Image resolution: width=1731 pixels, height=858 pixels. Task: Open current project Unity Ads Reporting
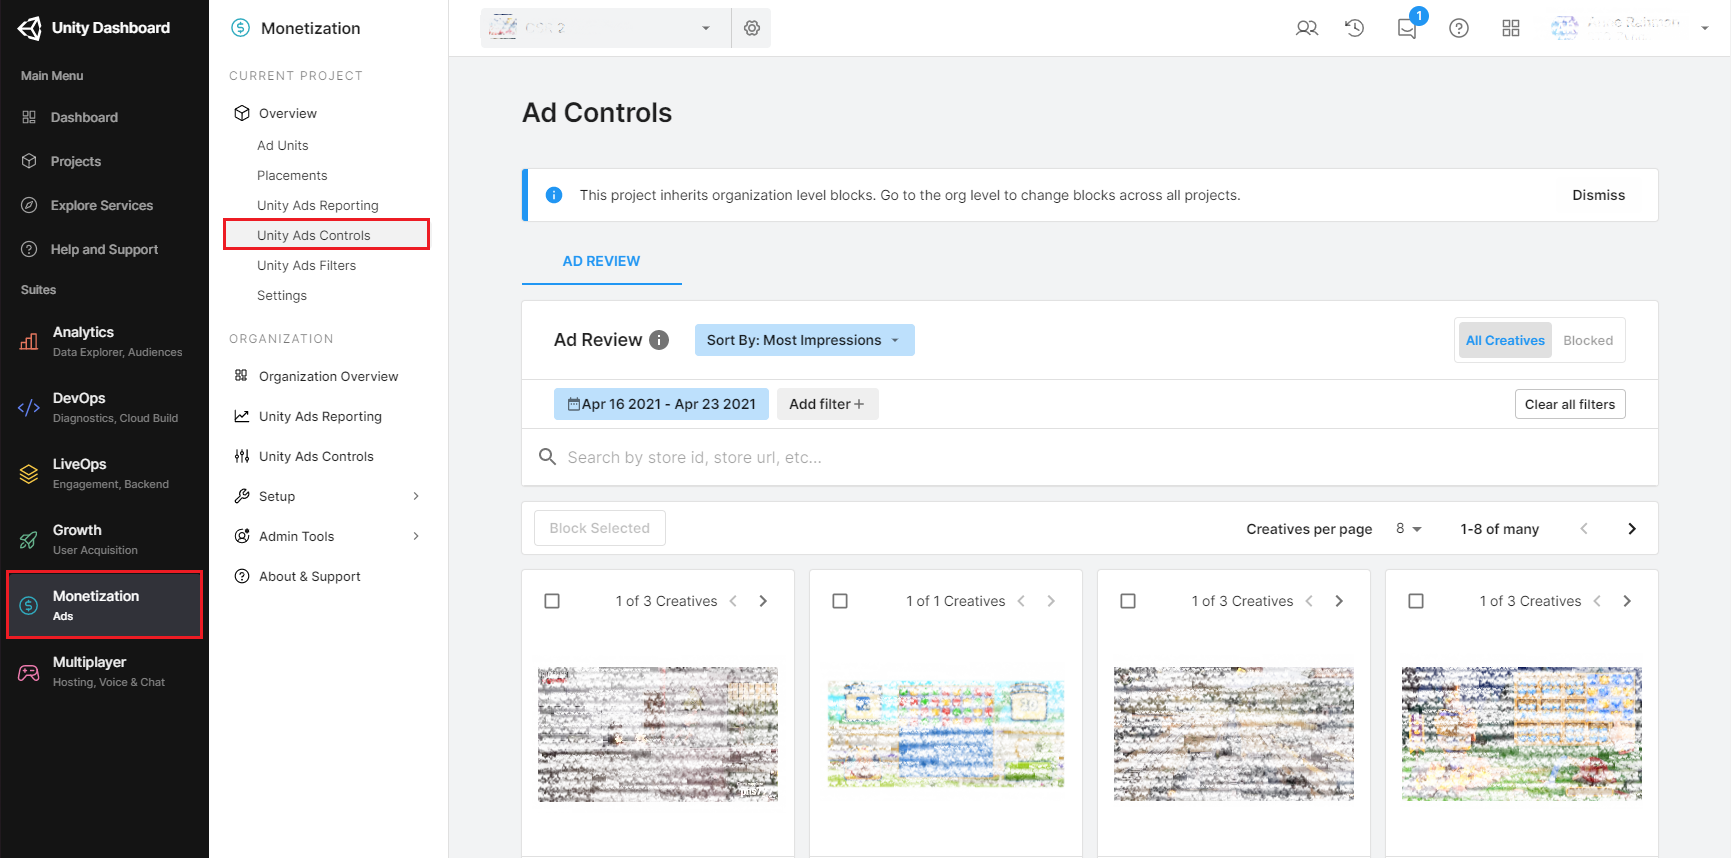click(x=318, y=205)
